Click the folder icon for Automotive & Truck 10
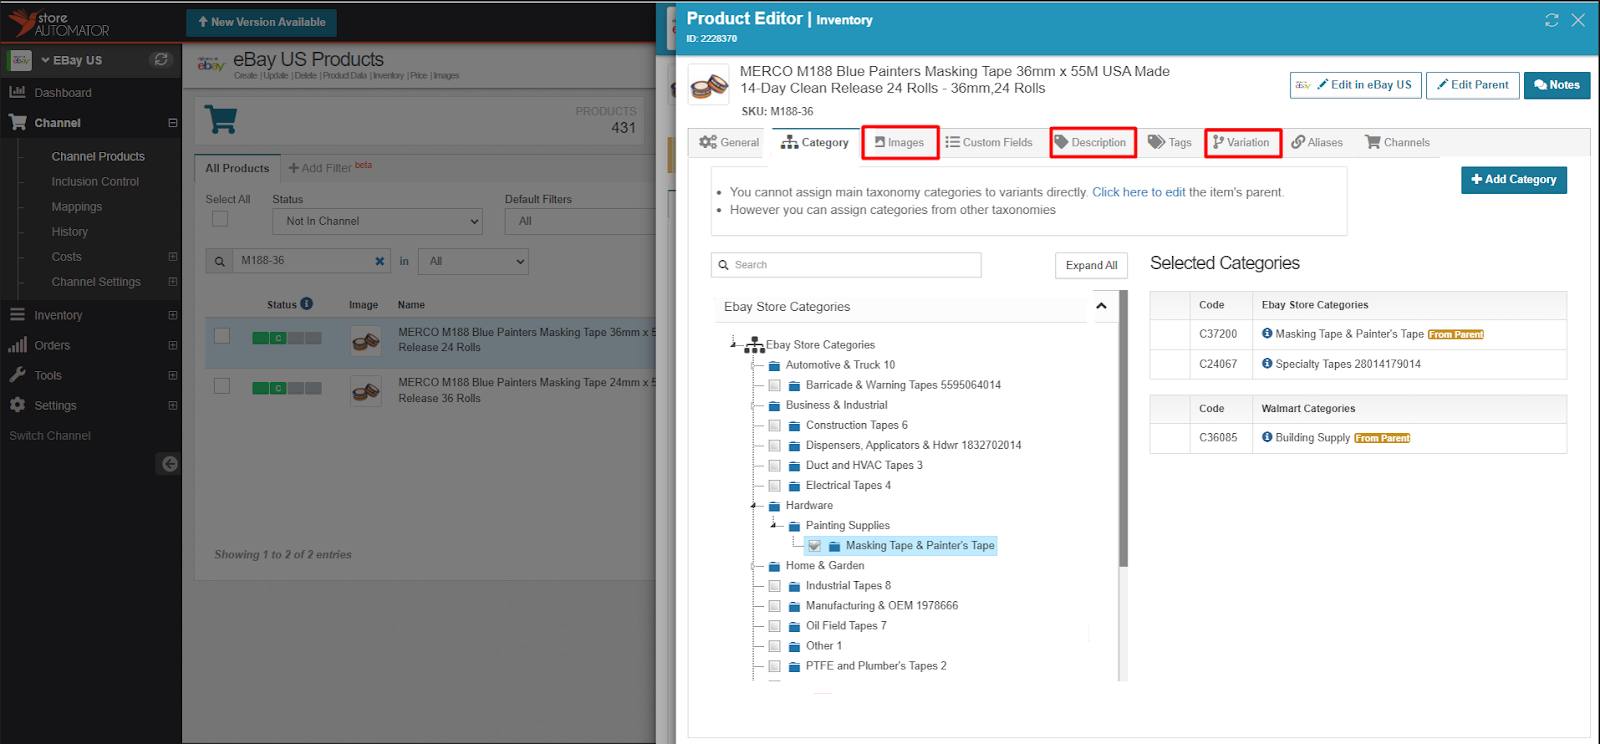The height and width of the screenshot is (744, 1600). coord(775,365)
